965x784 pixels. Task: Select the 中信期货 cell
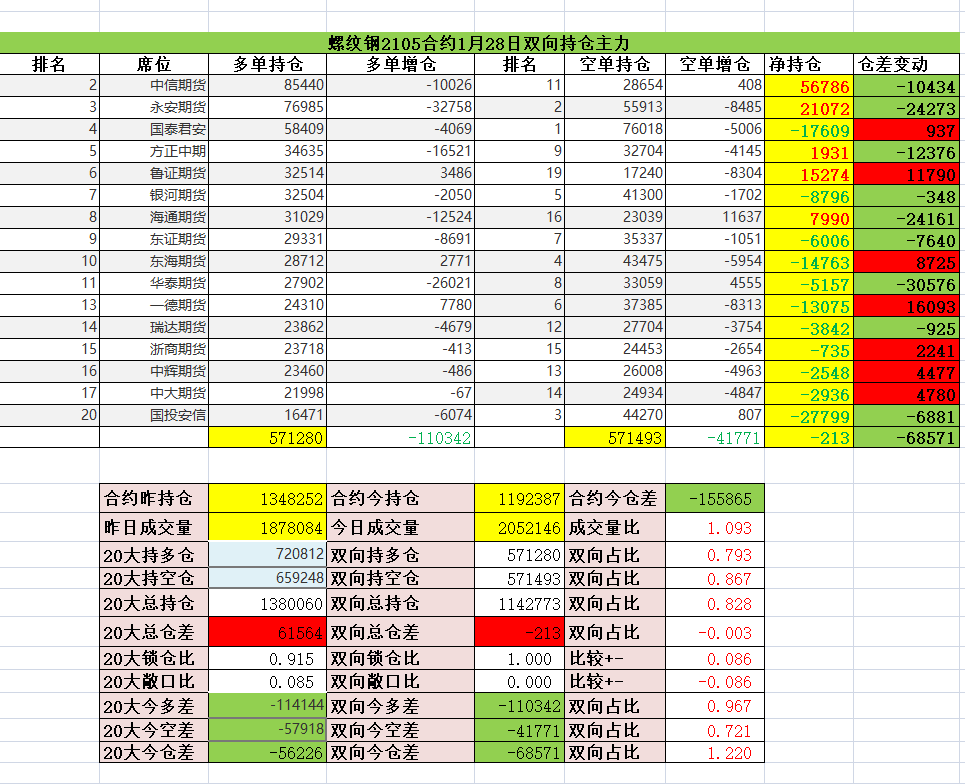154,86
